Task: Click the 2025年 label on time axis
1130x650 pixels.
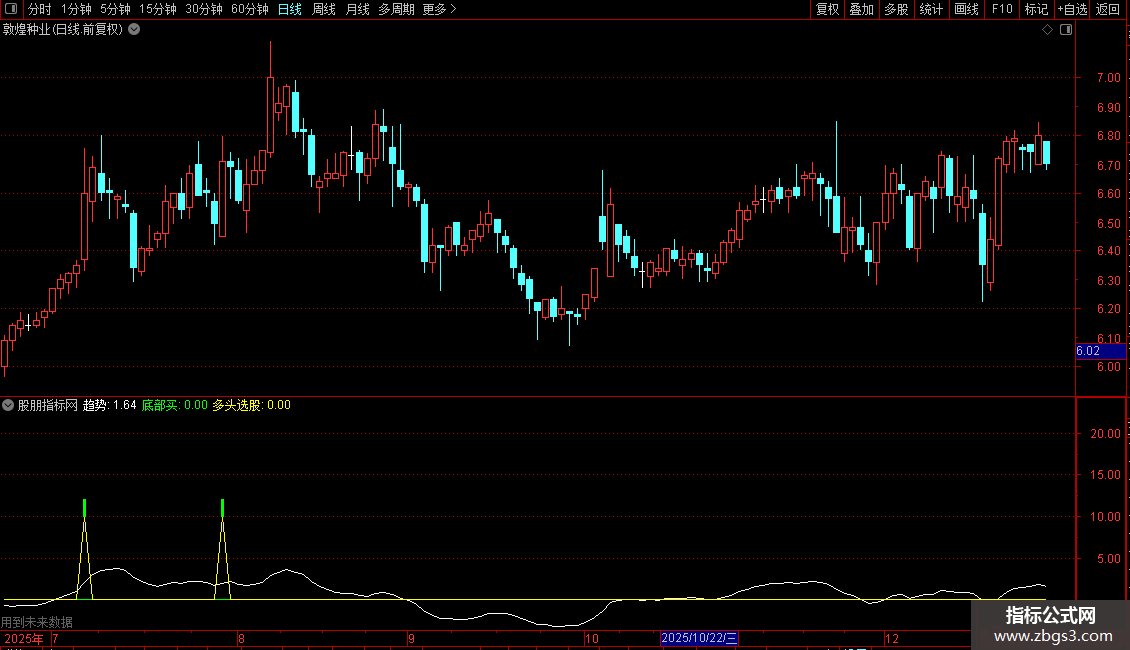Action: pos(24,638)
